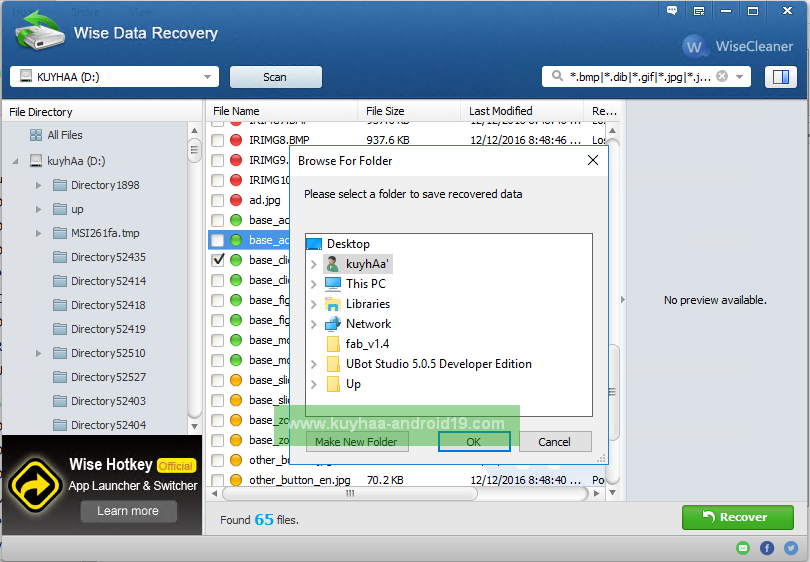The width and height of the screenshot is (810, 562).
Task: Select the fab_v1.4 folder
Action: (x=367, y=344)
